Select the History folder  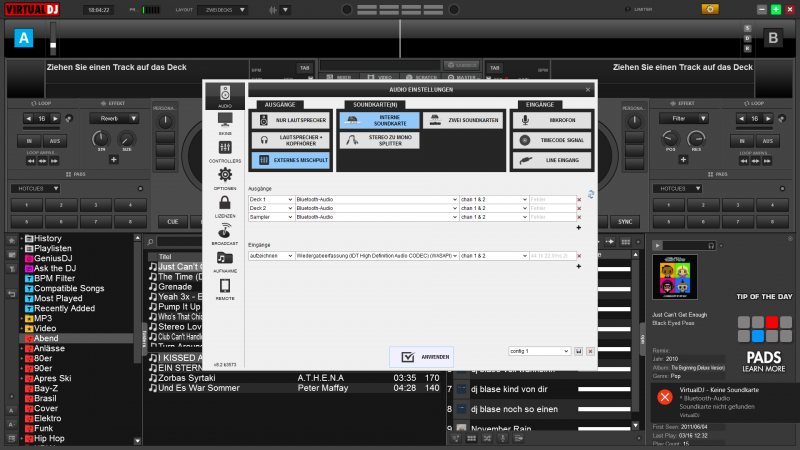pyautogui.click(x=47, y=238)
